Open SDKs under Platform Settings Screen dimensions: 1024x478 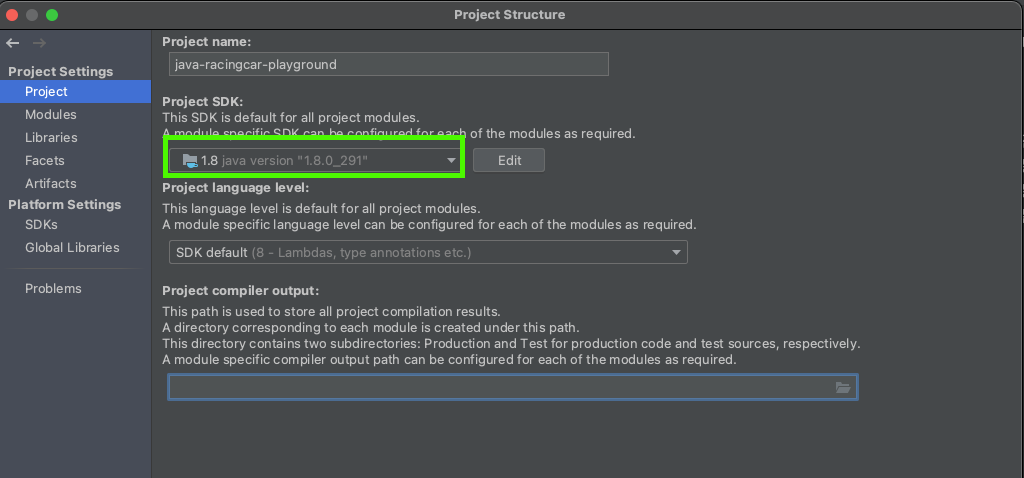41,225
